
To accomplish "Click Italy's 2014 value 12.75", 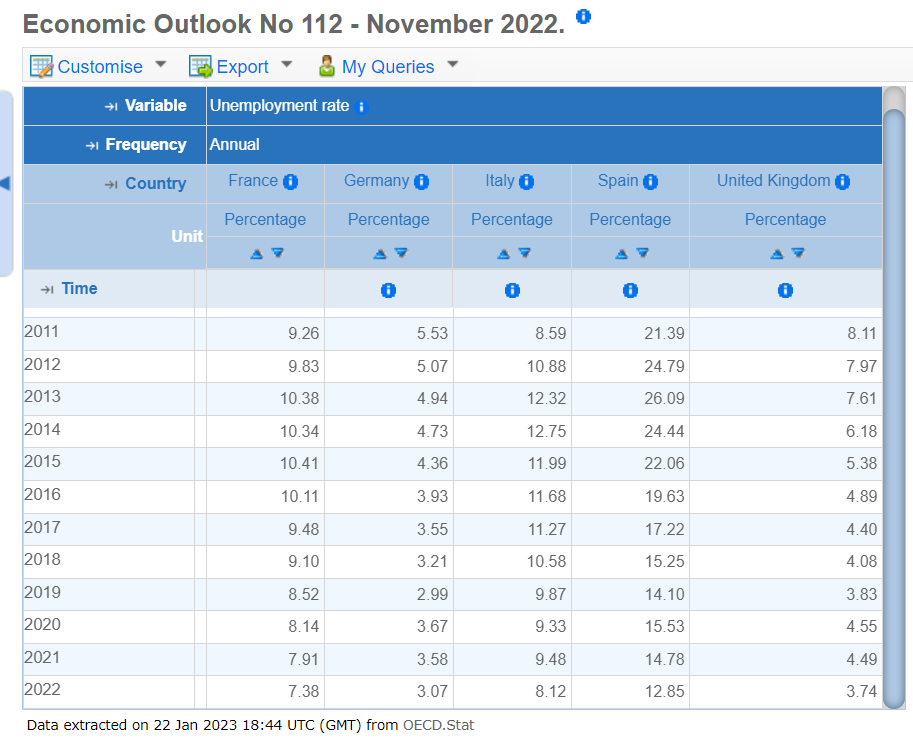I will (x=546, y=432).
